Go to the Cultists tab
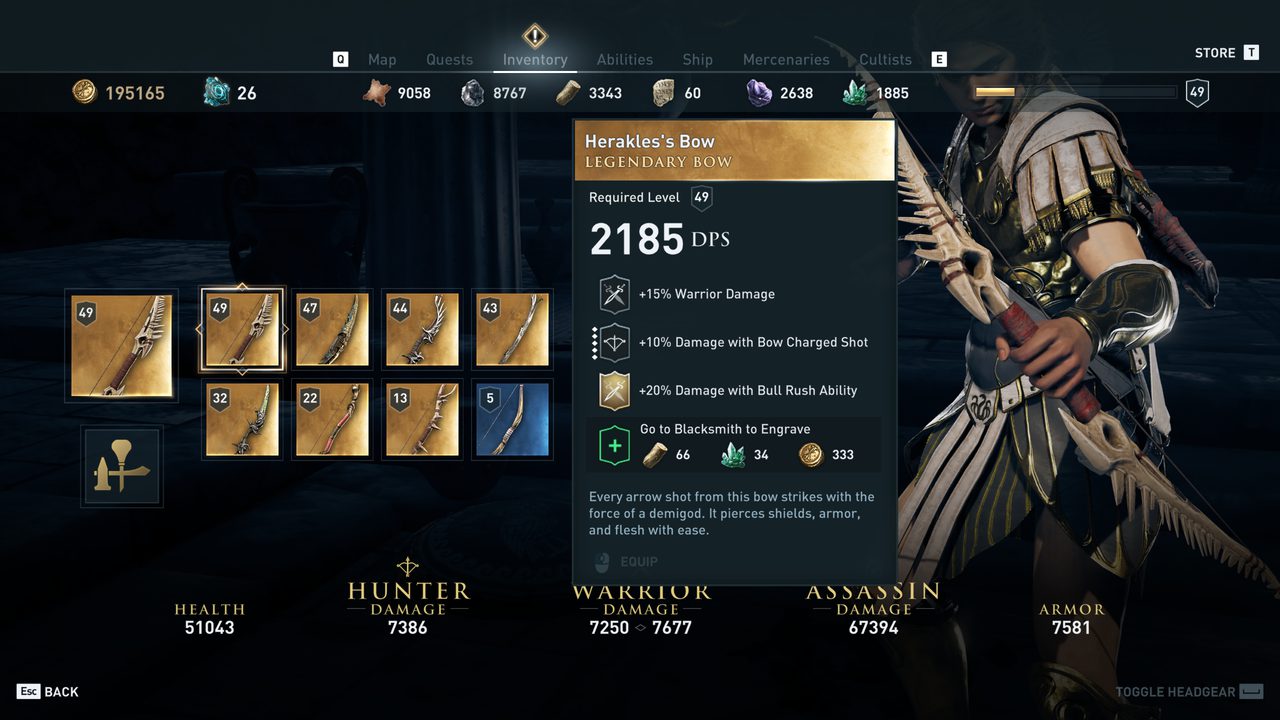 pyautogui.click(x=886, y=60)
